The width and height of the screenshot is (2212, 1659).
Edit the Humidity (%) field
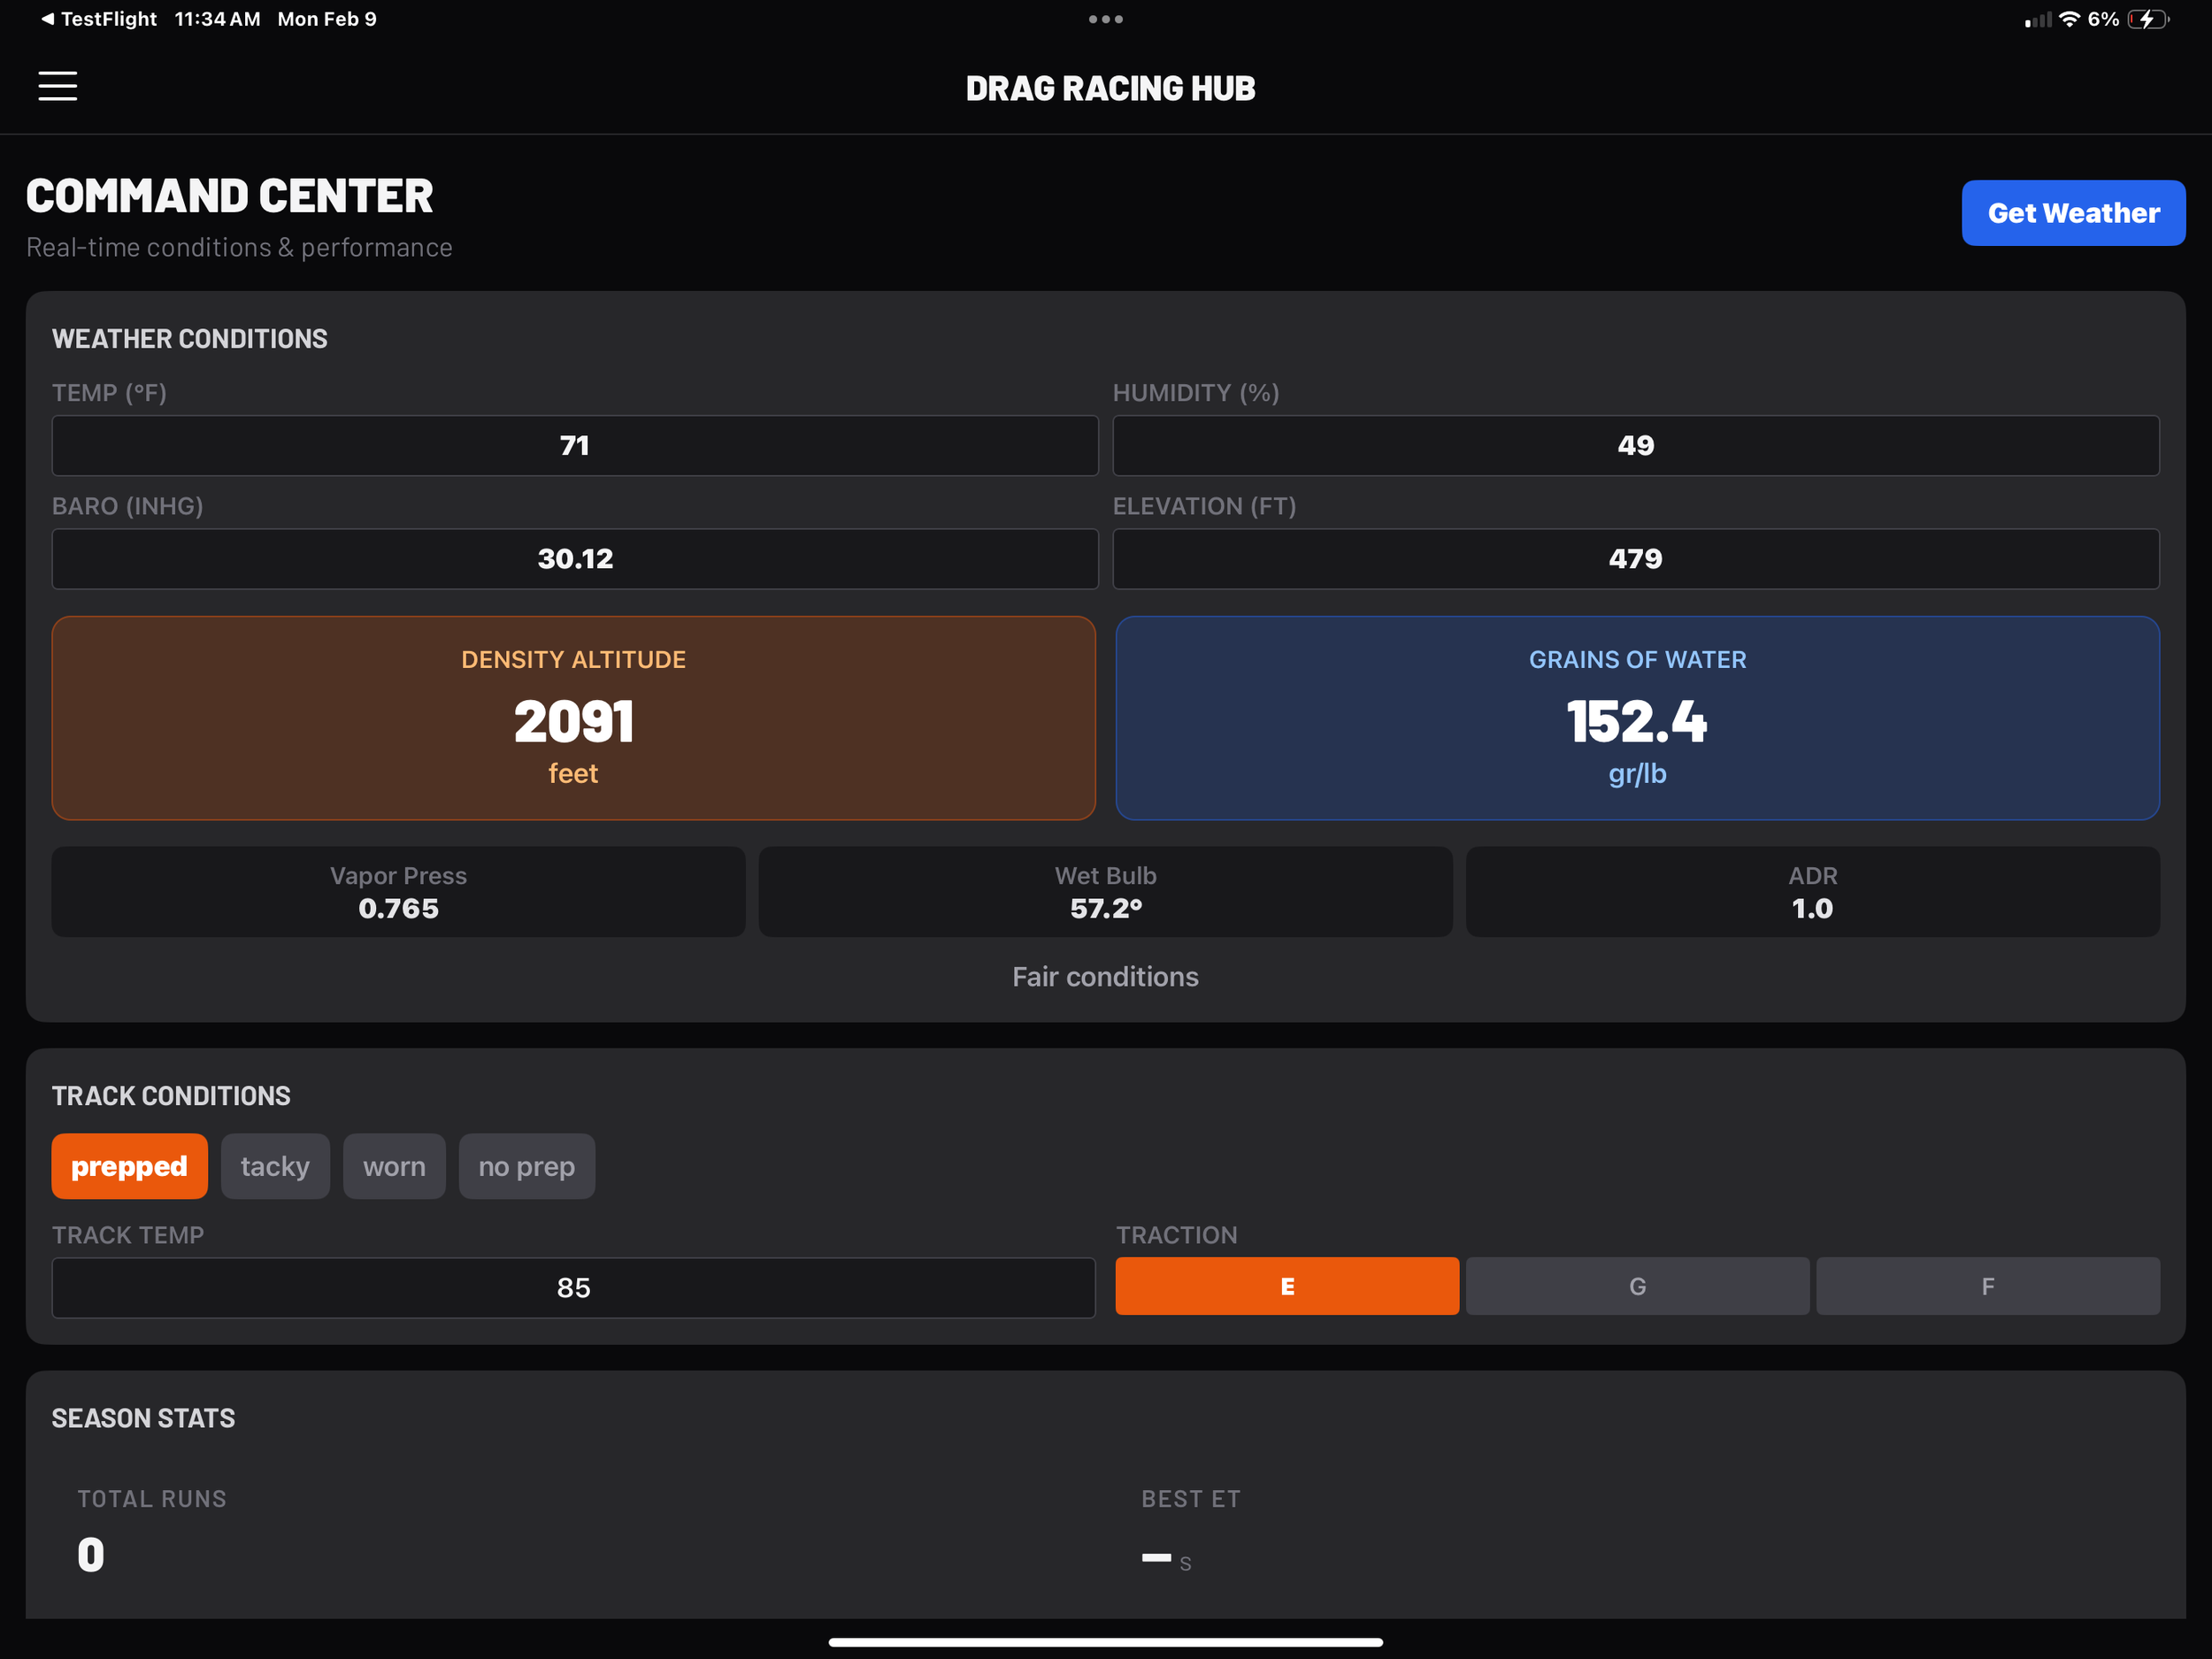(1635, 446)
